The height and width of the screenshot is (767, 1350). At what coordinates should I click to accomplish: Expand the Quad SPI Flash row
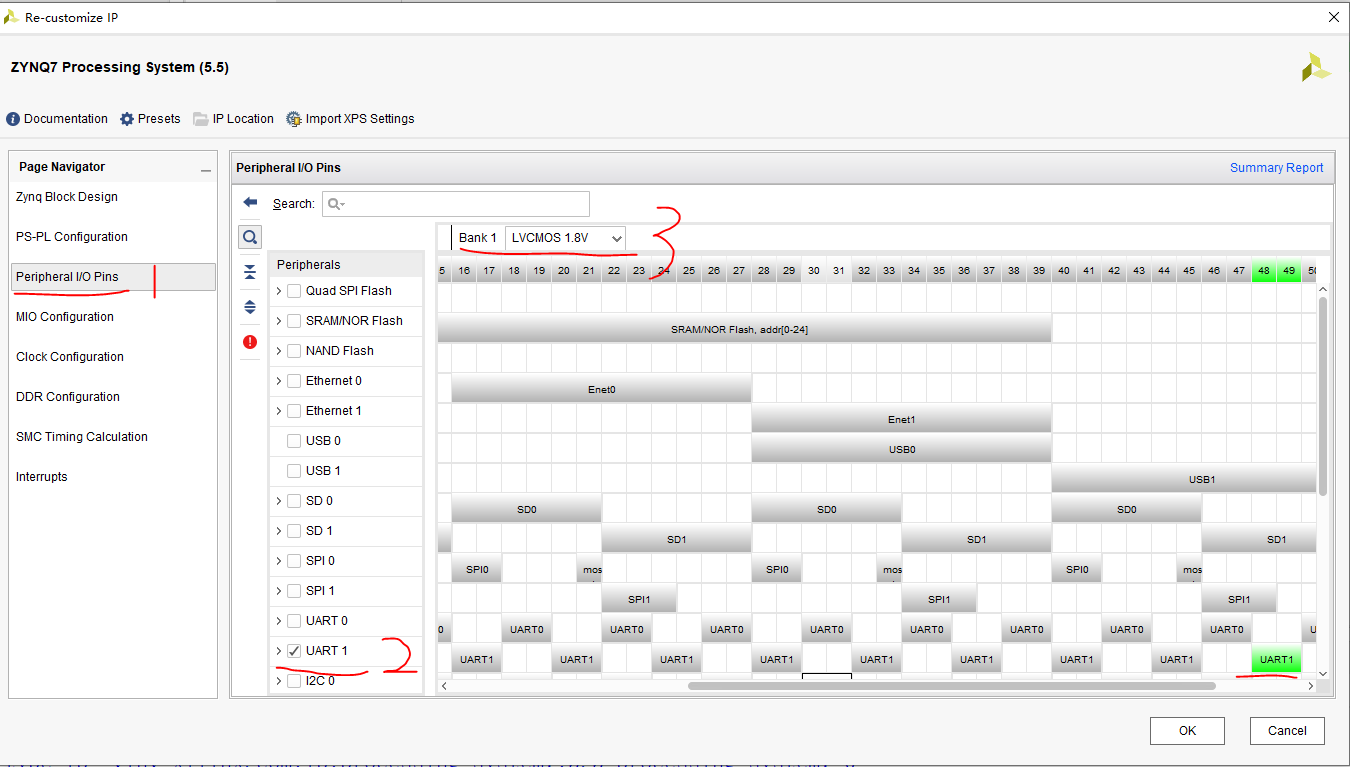[279, 291]
